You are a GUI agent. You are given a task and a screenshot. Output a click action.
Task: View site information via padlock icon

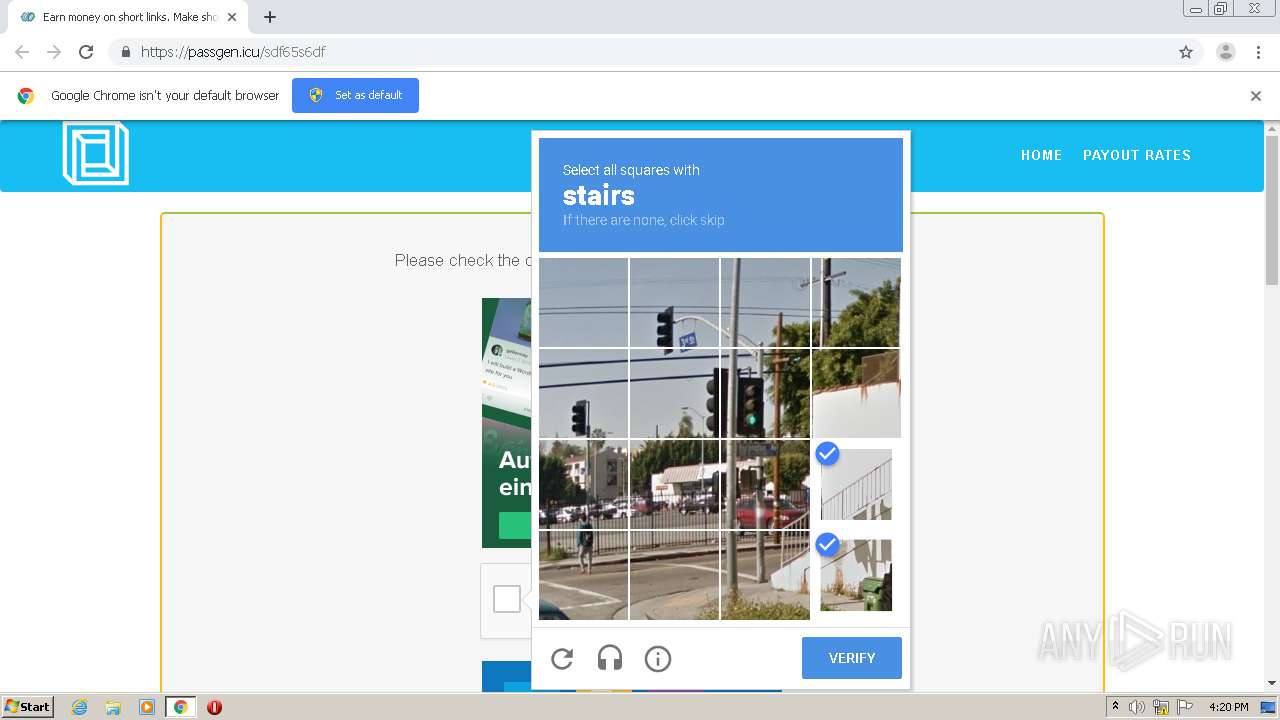(x=125, y=52)
